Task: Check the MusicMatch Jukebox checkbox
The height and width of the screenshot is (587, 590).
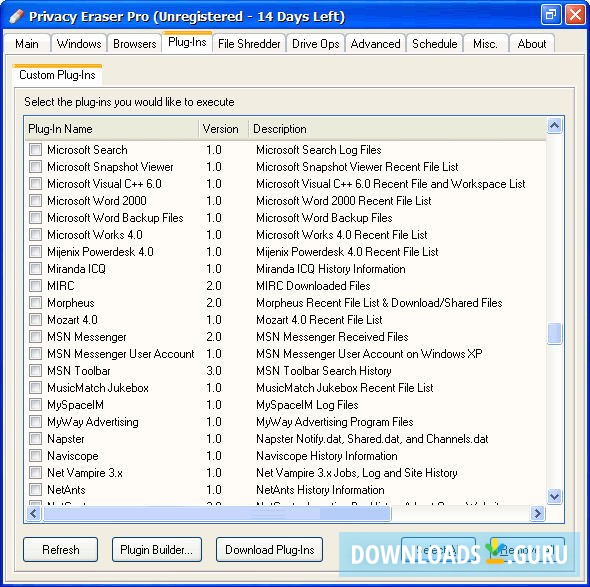Action: click(x=35, y=388)
